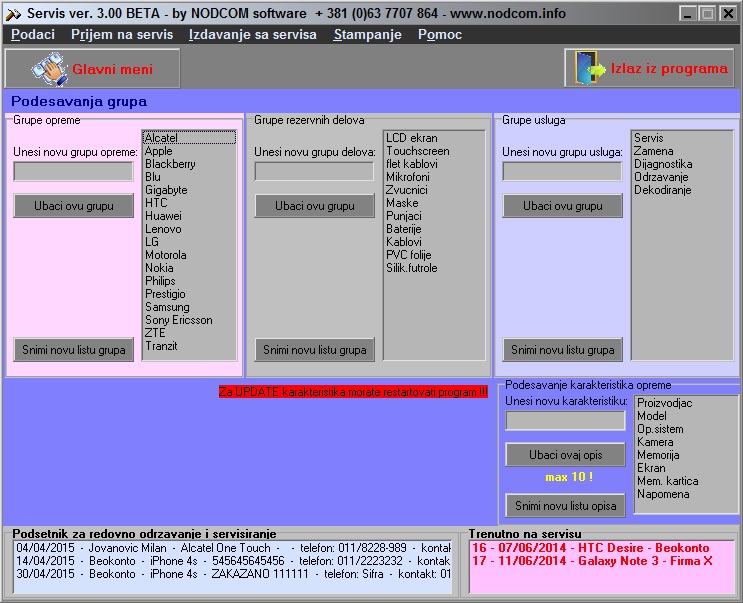Select Op.sistem in characteristics list

pyautogui.click(x=686, y=429)
